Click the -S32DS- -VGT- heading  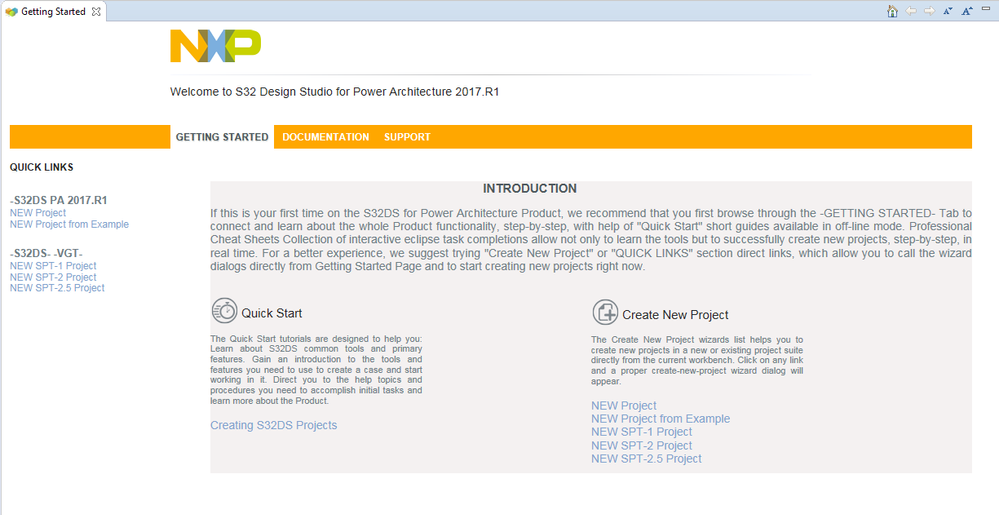click(x=46, y=253)
